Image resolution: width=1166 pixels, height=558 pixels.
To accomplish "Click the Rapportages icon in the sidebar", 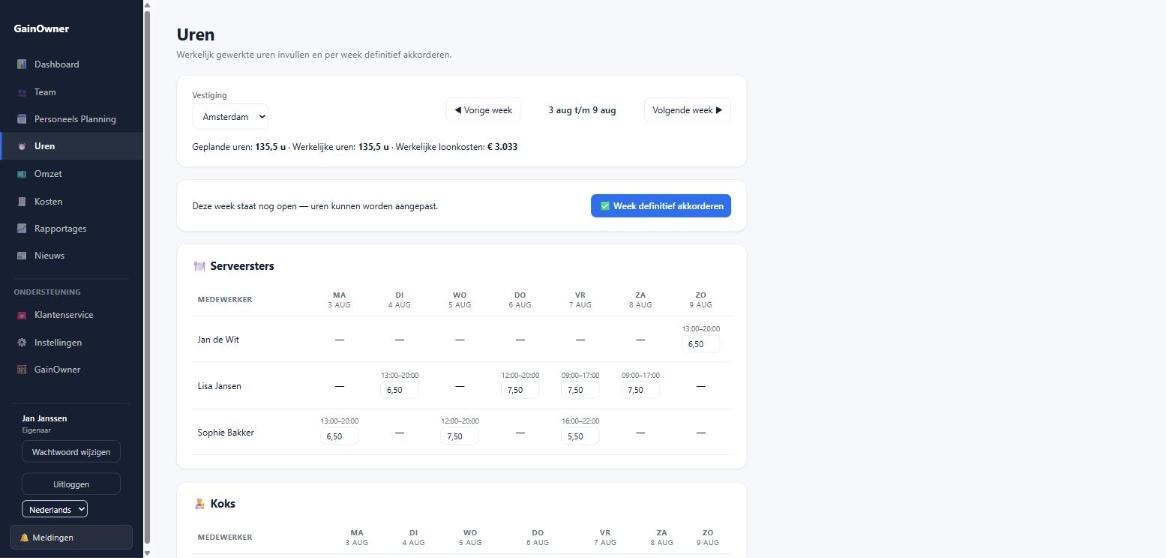I will click(22, 228).
